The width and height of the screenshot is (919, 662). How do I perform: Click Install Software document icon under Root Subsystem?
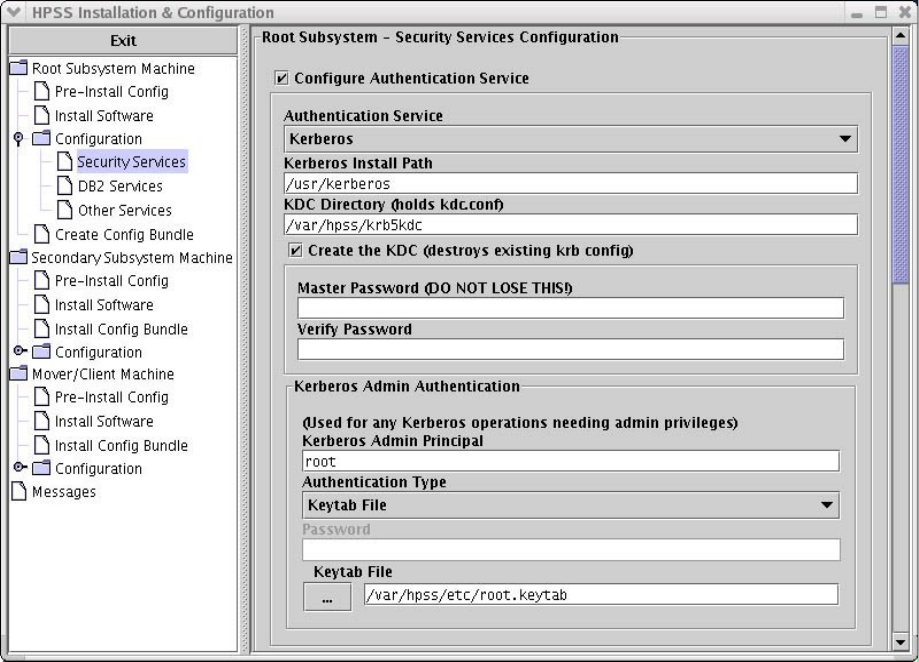[42, 115]
